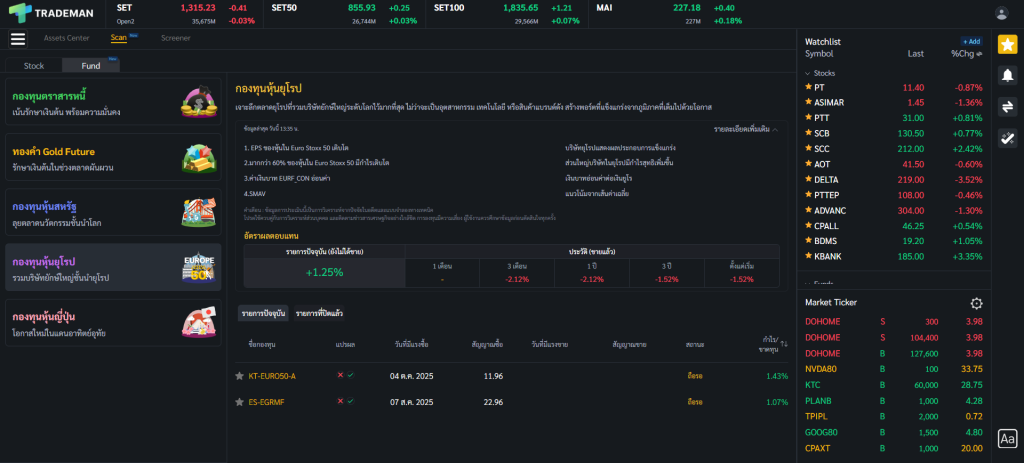Select the Gold Future fund card
The height and width of the screenshot is (463, 1024).
tap(112, 158)
